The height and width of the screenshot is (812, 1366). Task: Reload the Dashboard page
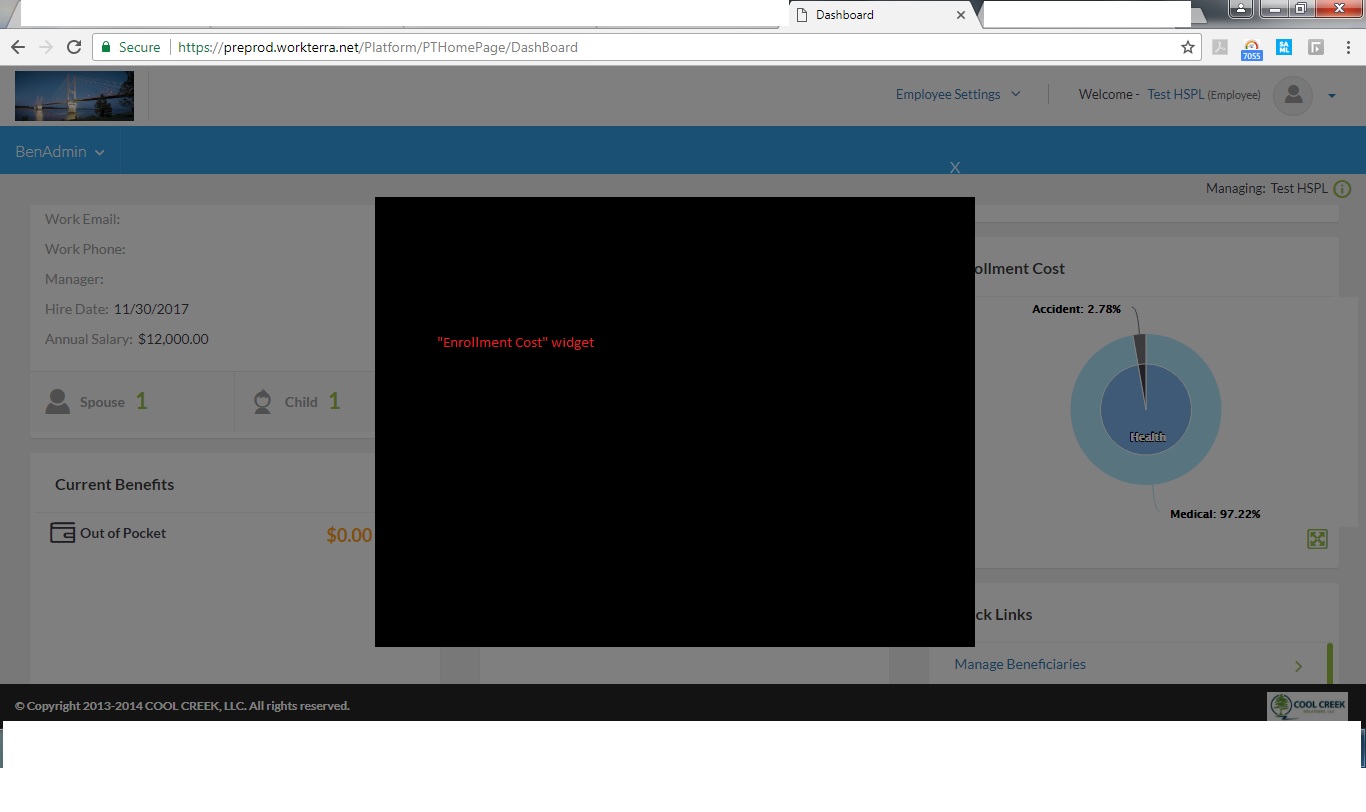[73, 47]
